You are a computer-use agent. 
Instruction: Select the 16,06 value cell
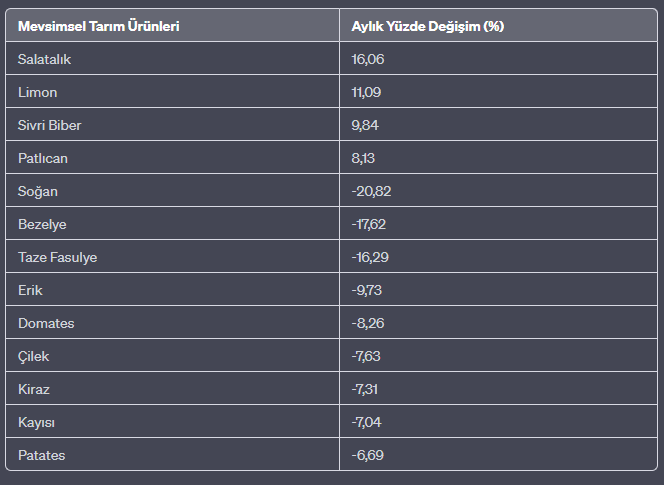tap(498, 58)
